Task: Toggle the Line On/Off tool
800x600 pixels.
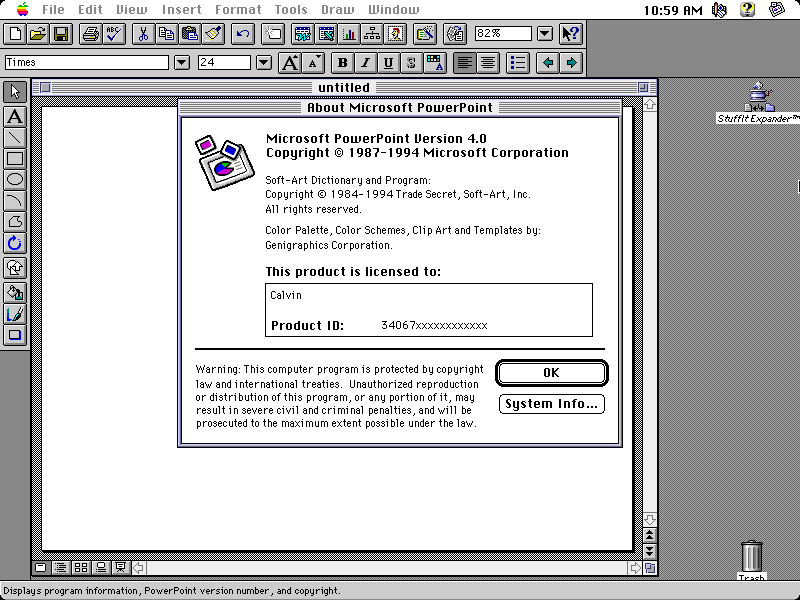Action: tap(15, 314)
